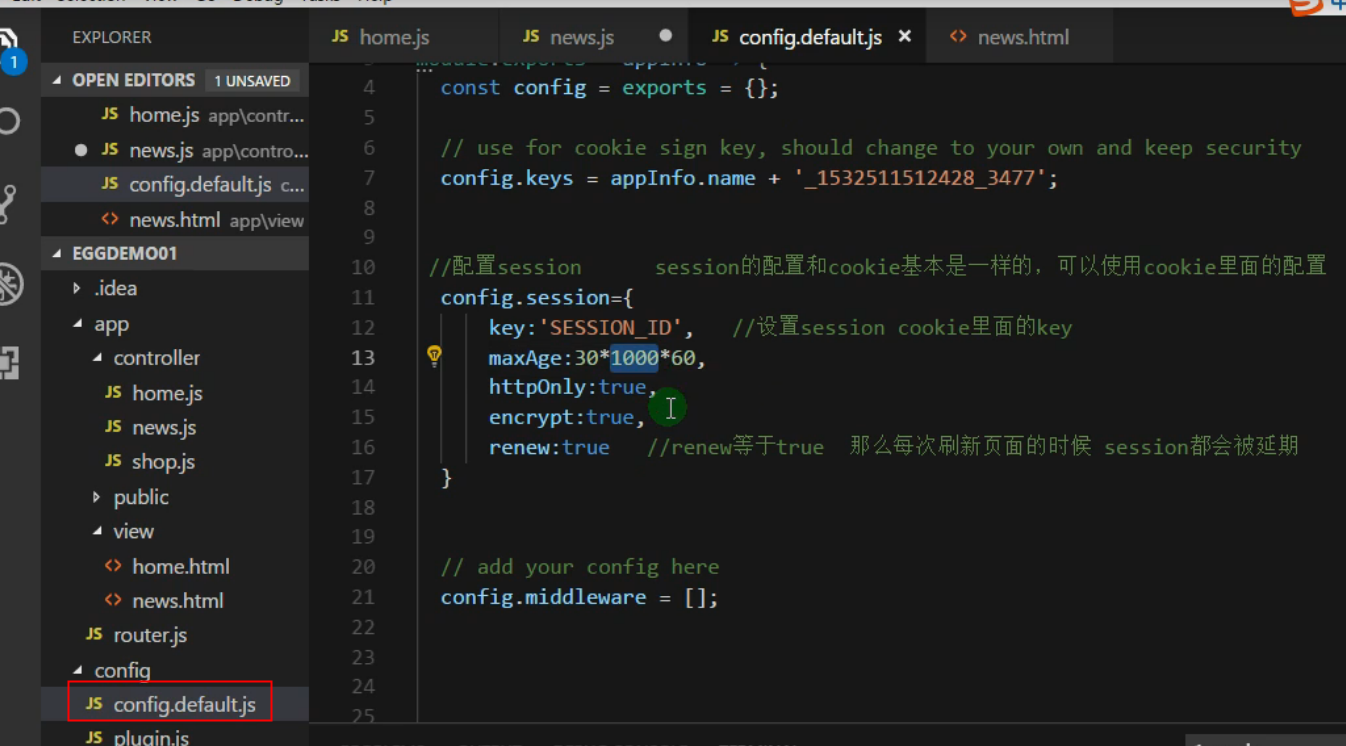The height and width of the screenshot is (746, 1346).
Task: Expand the public folder
Action: [x=141, y=497]
